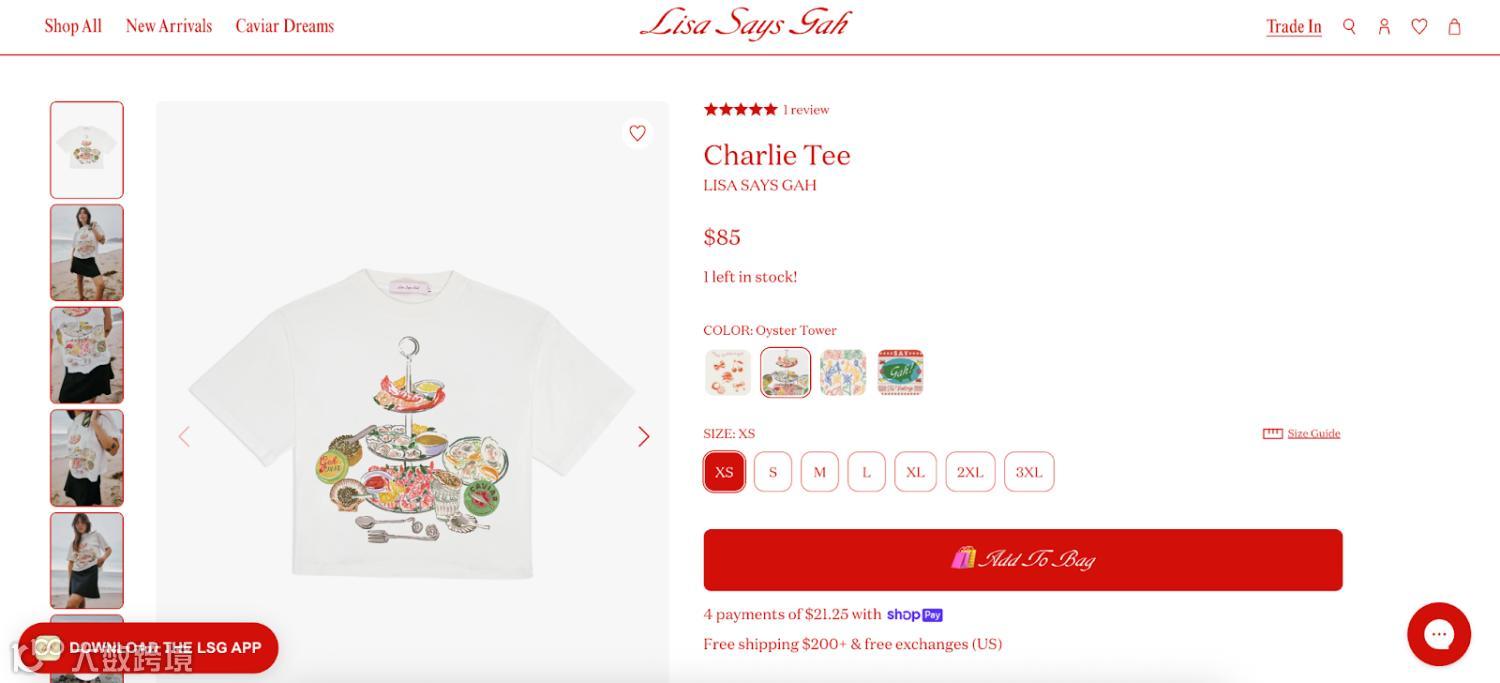Viewport: 1500px width, 683px height.
Task: Open the wishlist heart in header
Action: click(1419, 26)
